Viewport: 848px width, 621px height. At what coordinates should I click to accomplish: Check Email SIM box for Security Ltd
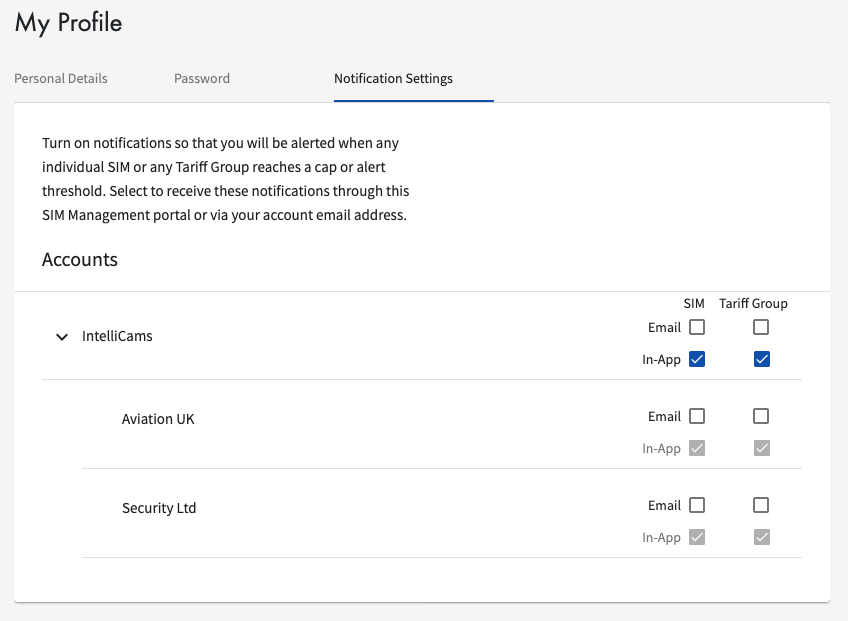click(697, 505)
